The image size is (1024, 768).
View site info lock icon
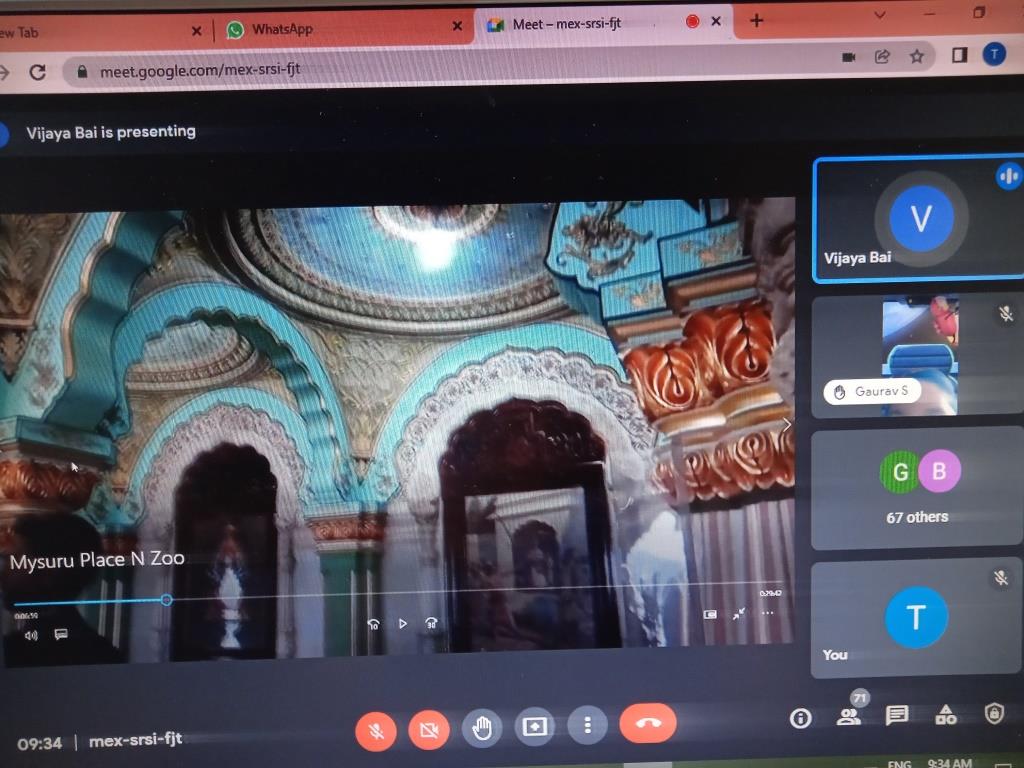click(x=82, y=71)
